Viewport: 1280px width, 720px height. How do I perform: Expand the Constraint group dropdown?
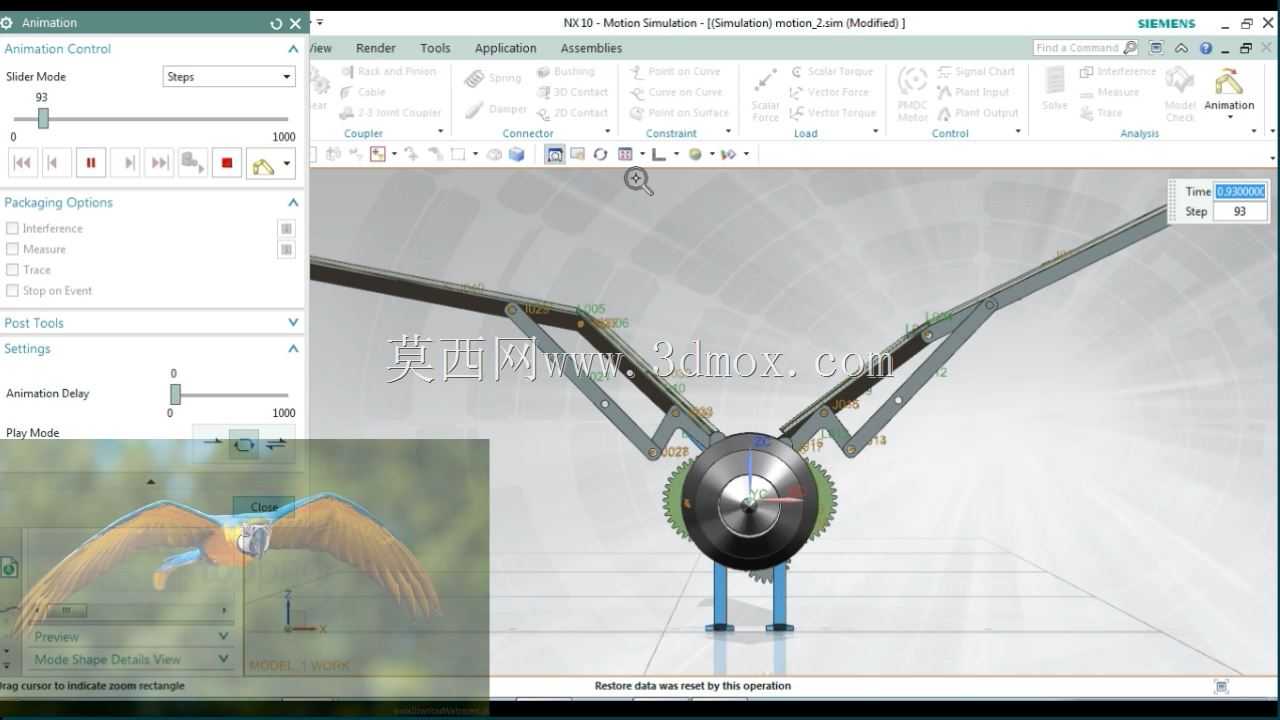tap(727, 132)
